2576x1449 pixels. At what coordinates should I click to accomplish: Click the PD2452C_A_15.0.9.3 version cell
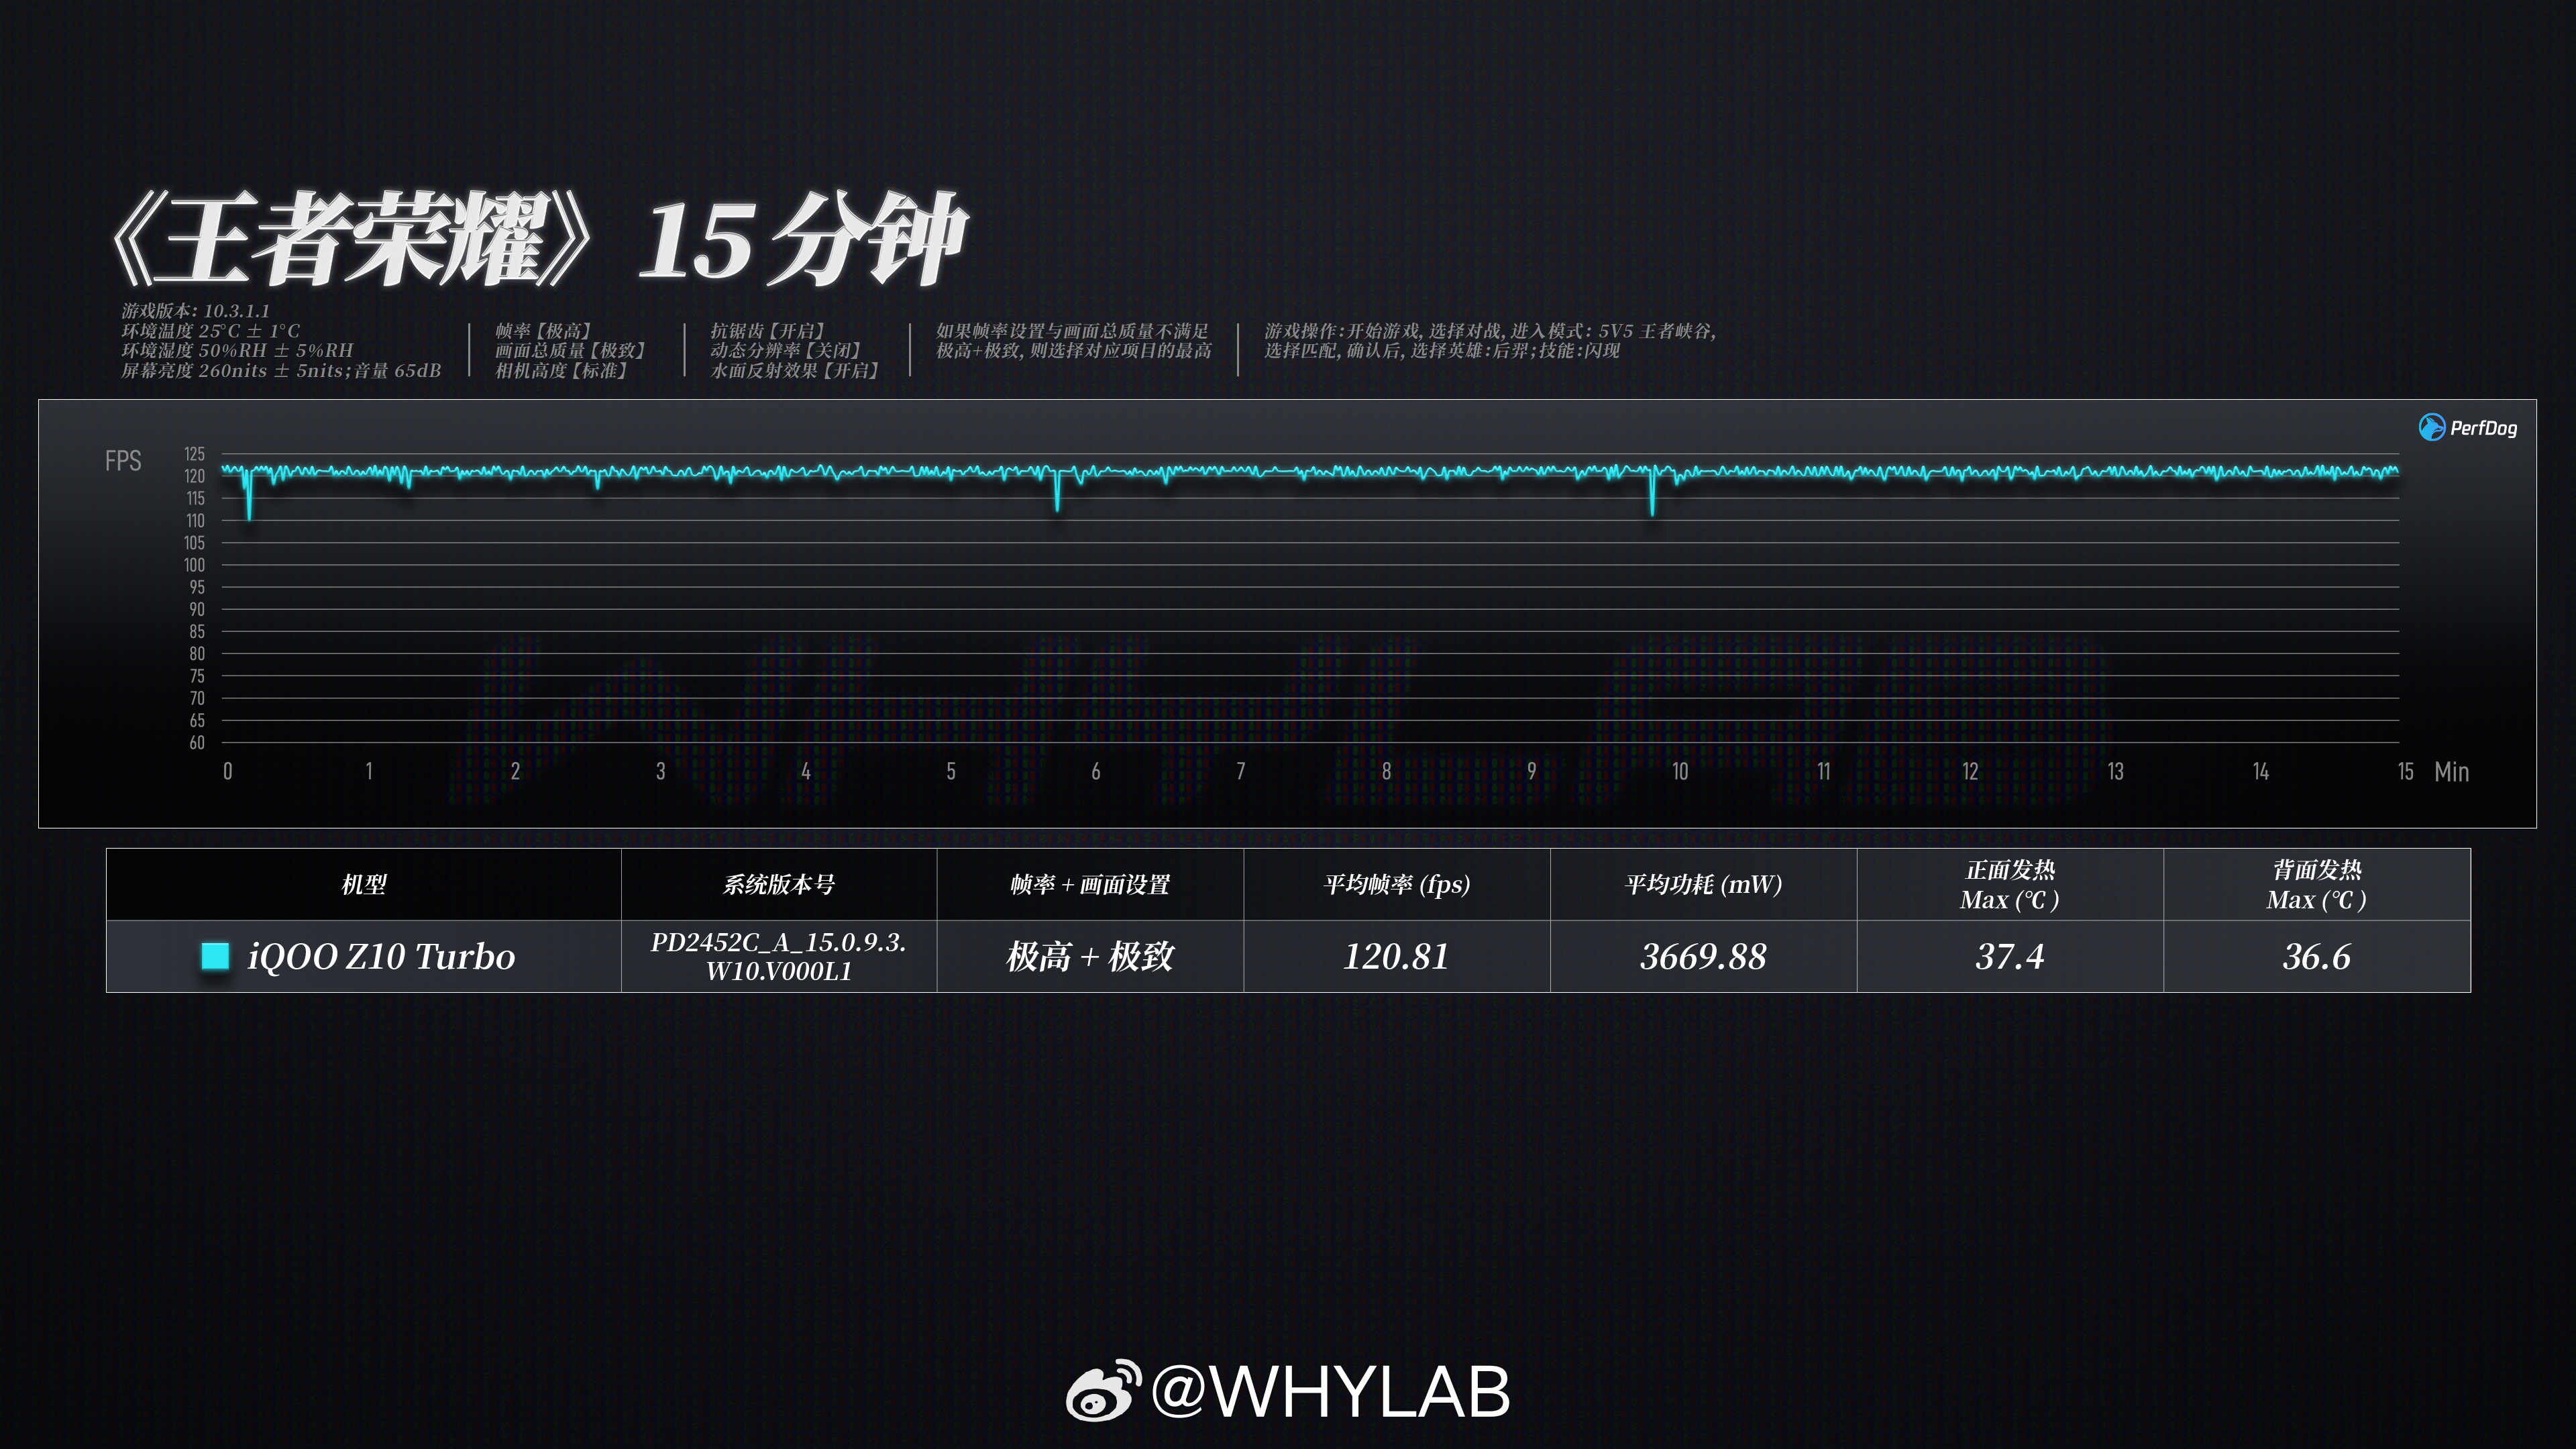tap(779, 957)
